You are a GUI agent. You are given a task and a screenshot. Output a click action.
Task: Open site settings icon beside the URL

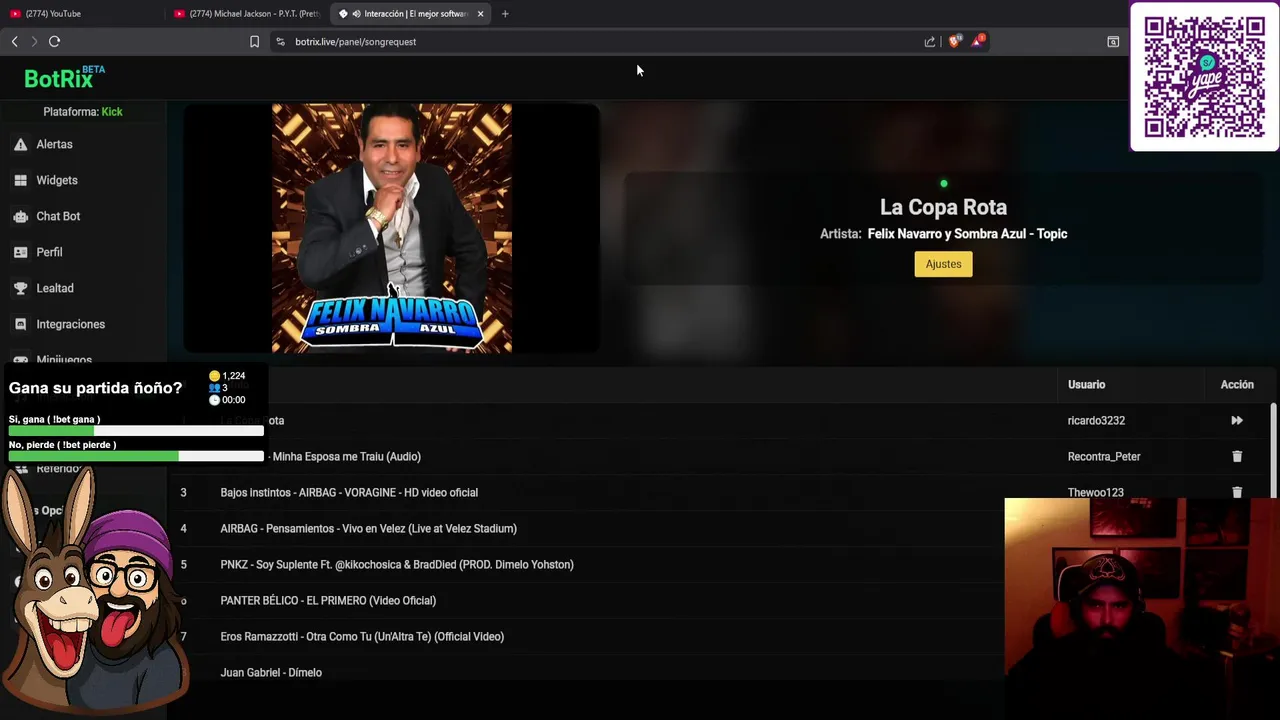tap(280, 42)
